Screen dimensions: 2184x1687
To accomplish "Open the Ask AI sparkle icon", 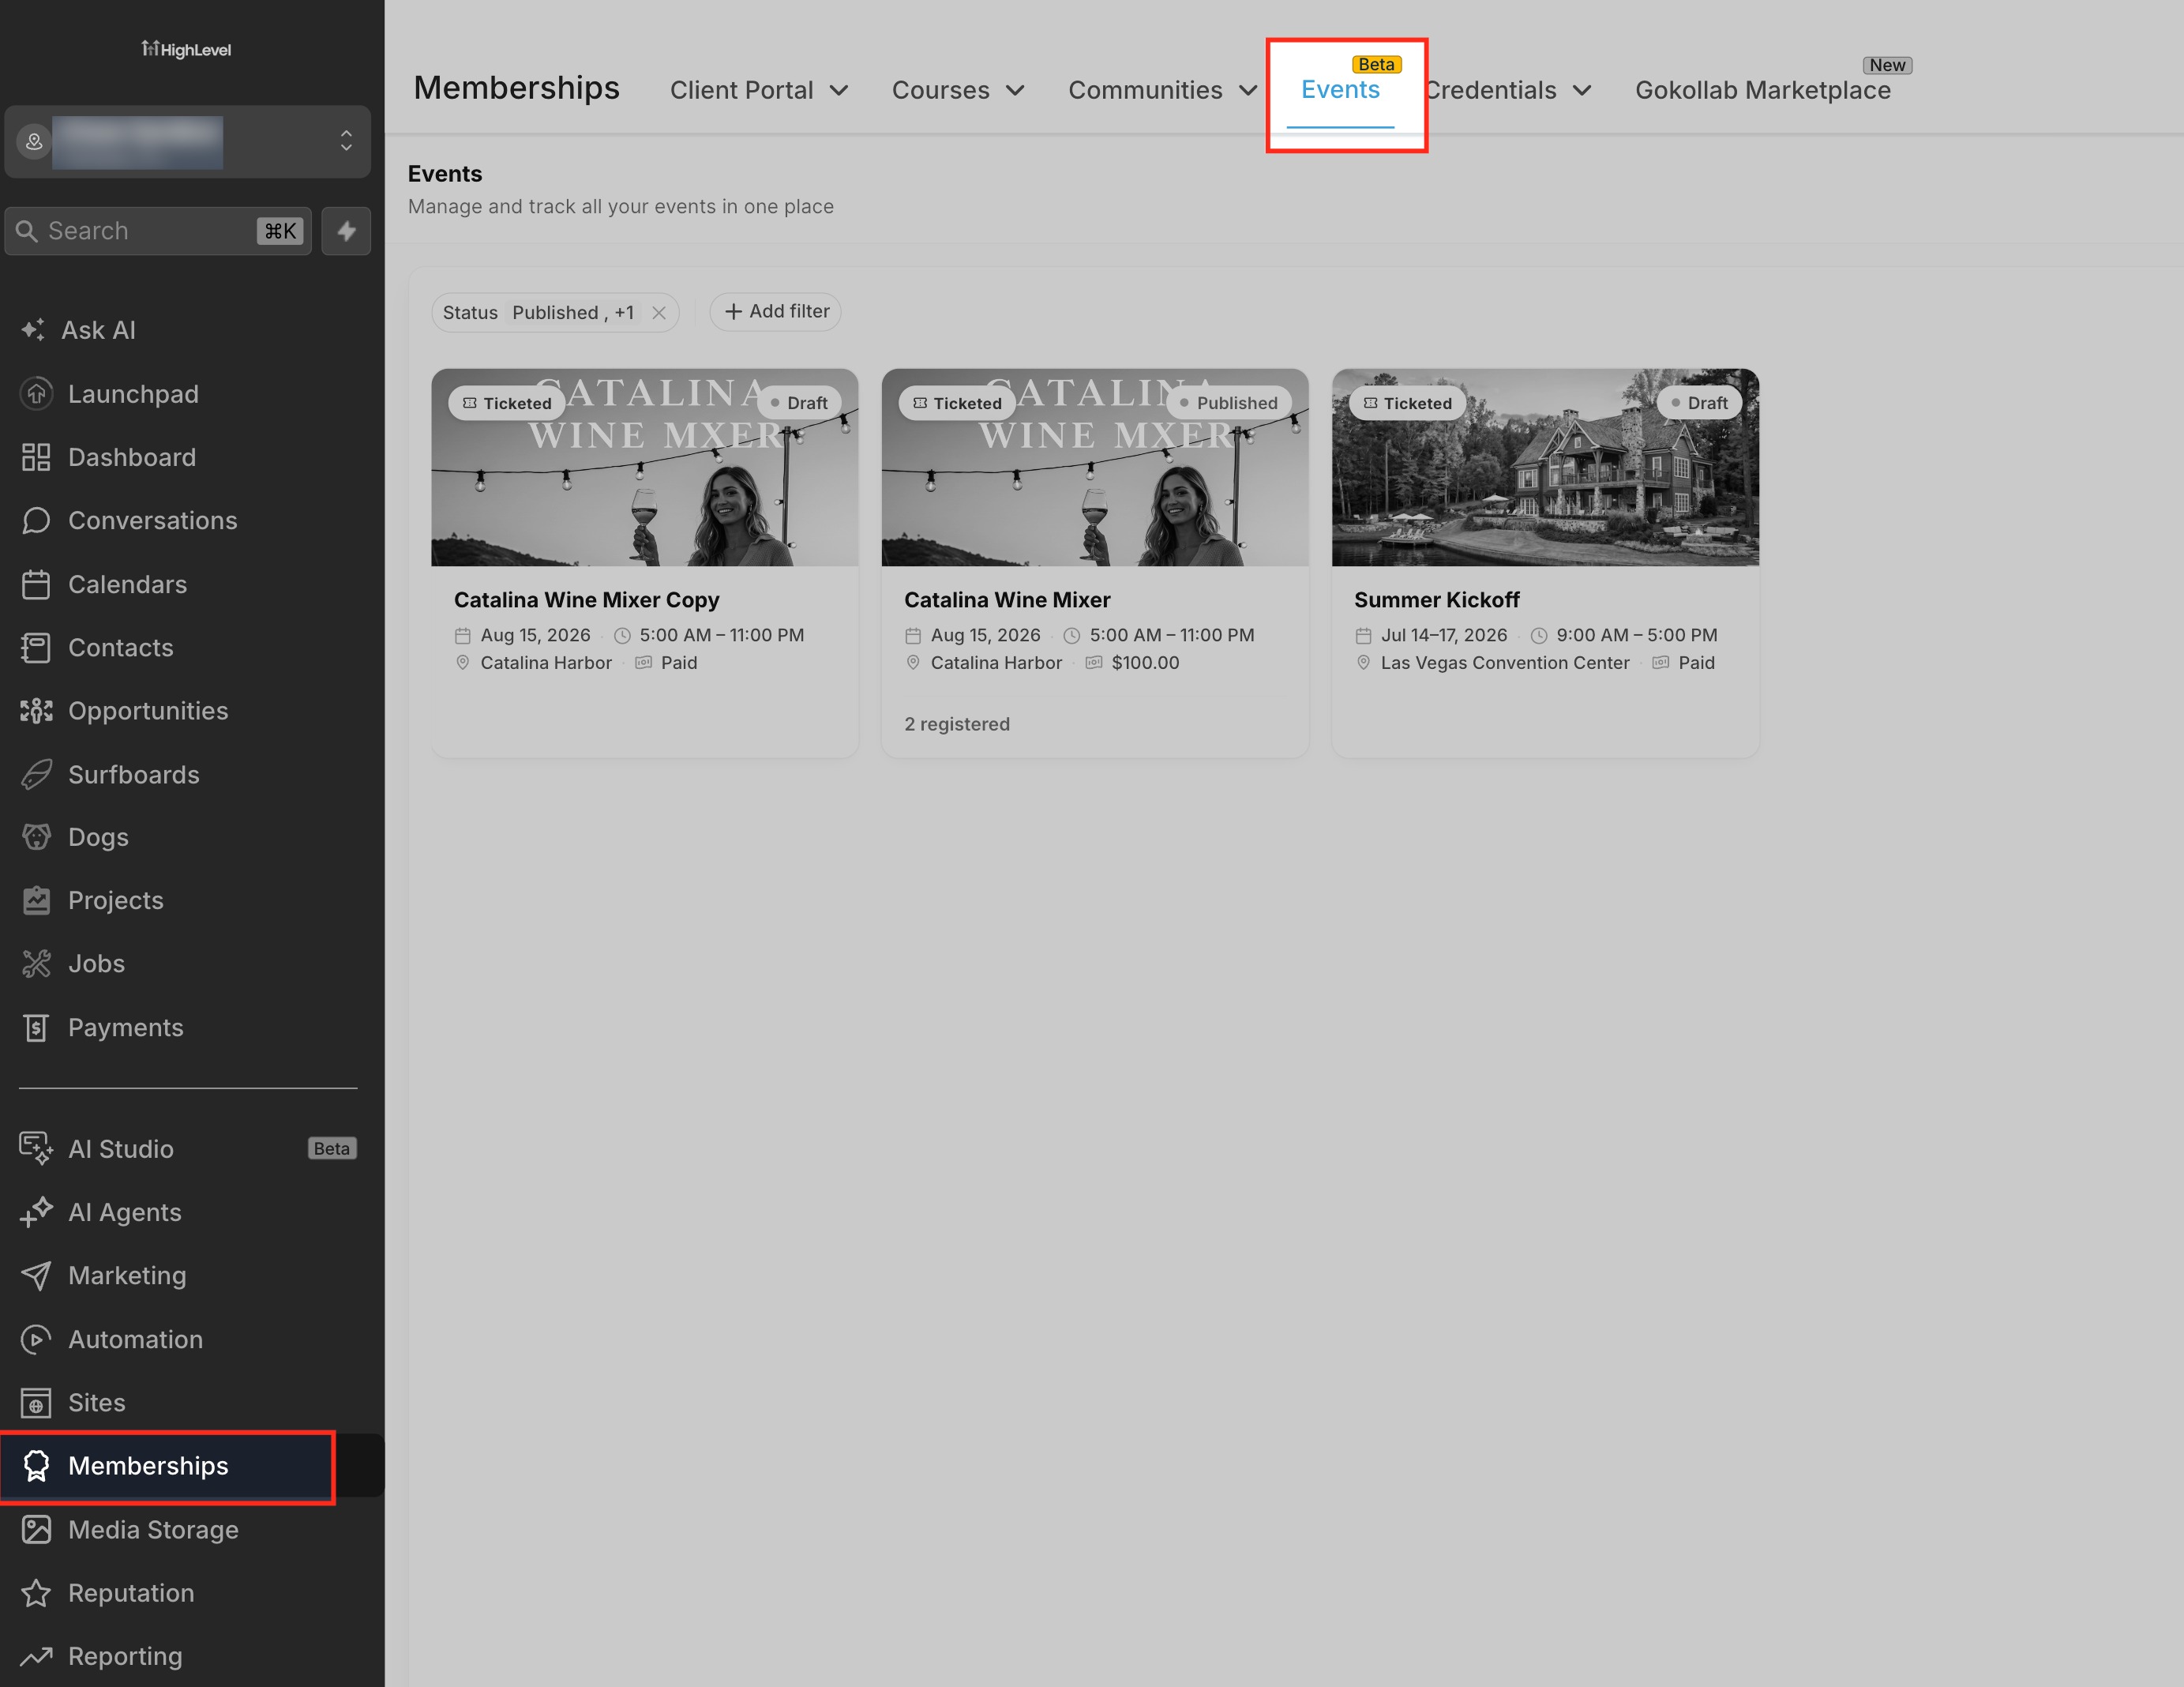I will click(x=34, y=330).
